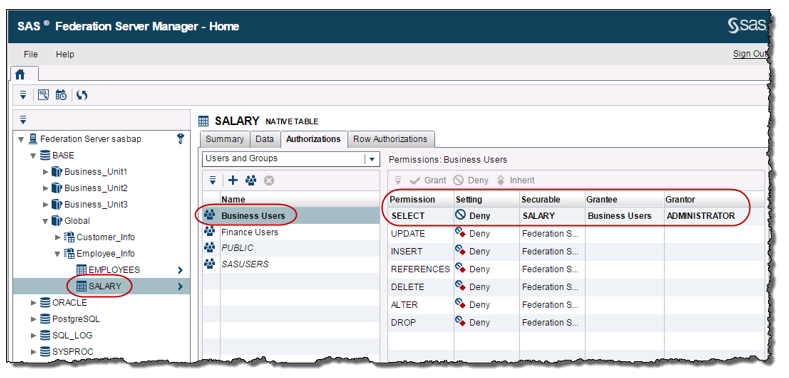Click the Setting column header
The image size is (789, 378).
tap(487, 200)
